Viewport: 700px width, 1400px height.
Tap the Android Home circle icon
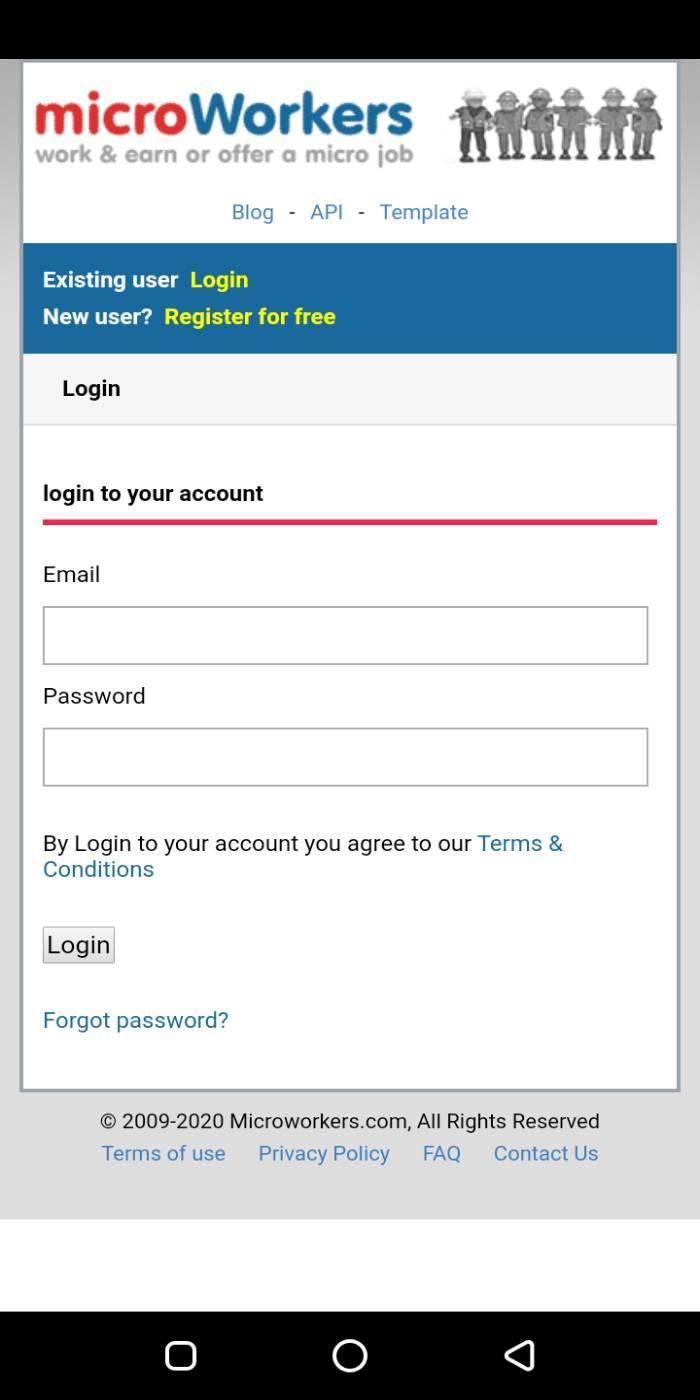click(x=350, y=1355)
